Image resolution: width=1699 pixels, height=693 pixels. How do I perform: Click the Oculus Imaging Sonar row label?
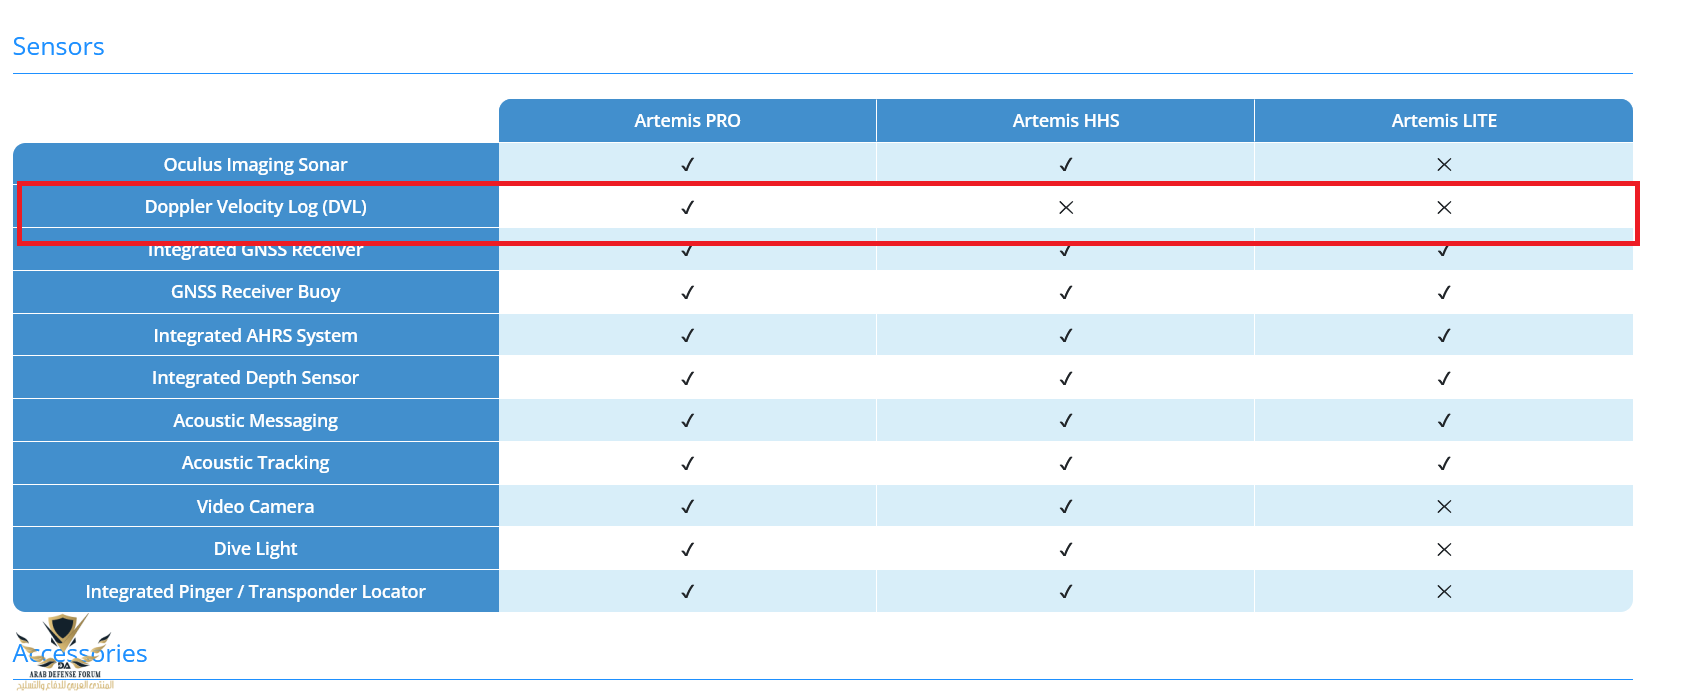tap(255, 165)
